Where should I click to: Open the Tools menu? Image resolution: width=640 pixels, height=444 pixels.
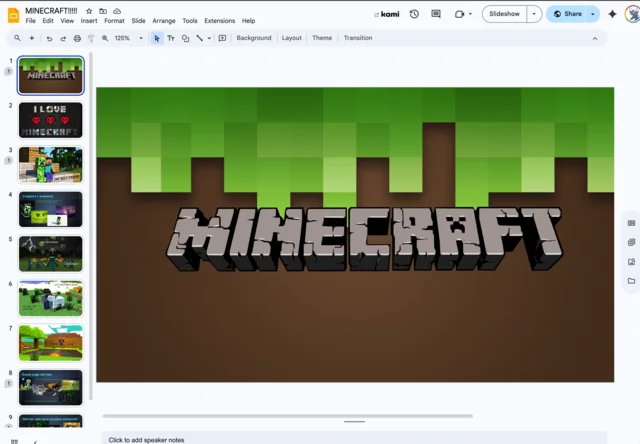(x=190, y=21)
